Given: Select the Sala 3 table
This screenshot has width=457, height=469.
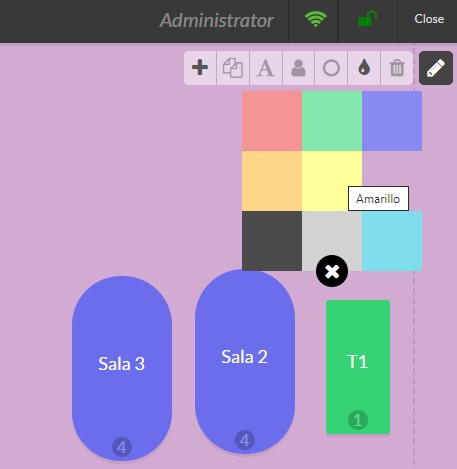Looking at the screenshot, I should (122, 368).
